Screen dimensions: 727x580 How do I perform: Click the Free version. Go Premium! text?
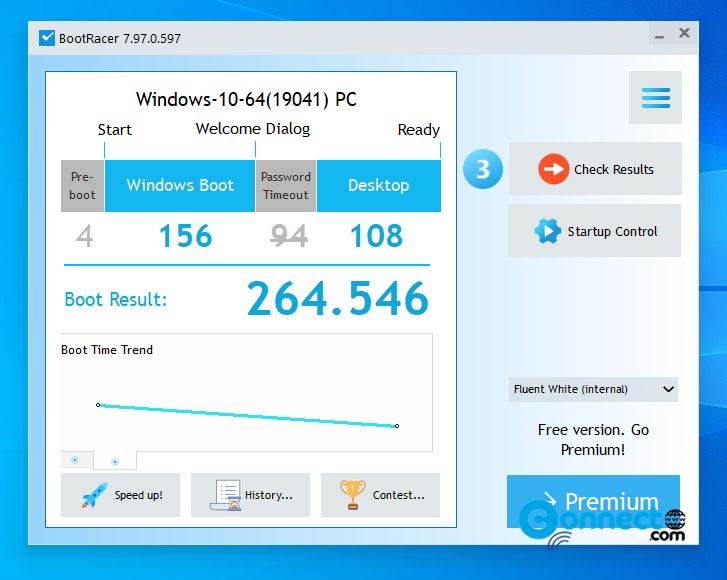tap(593, 439)
